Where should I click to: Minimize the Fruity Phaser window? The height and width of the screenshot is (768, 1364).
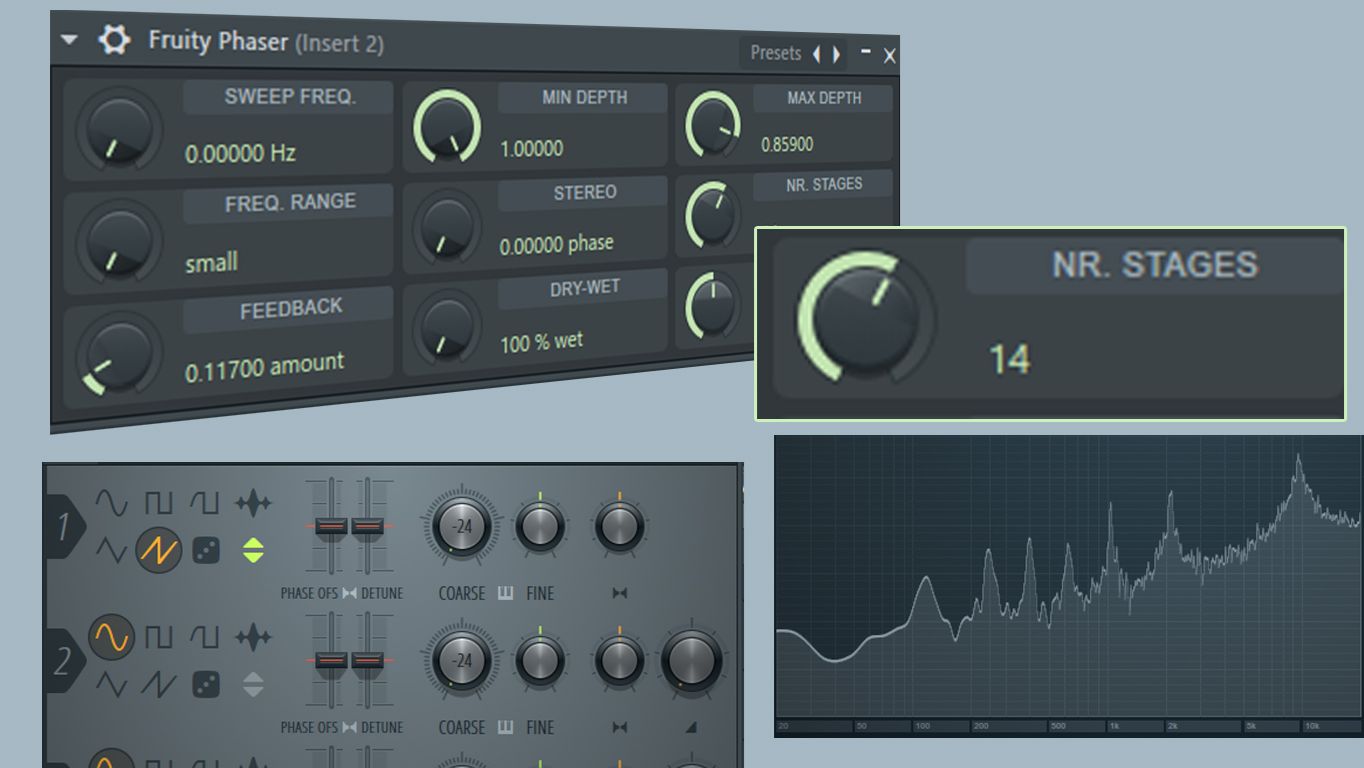coord(866,52)
